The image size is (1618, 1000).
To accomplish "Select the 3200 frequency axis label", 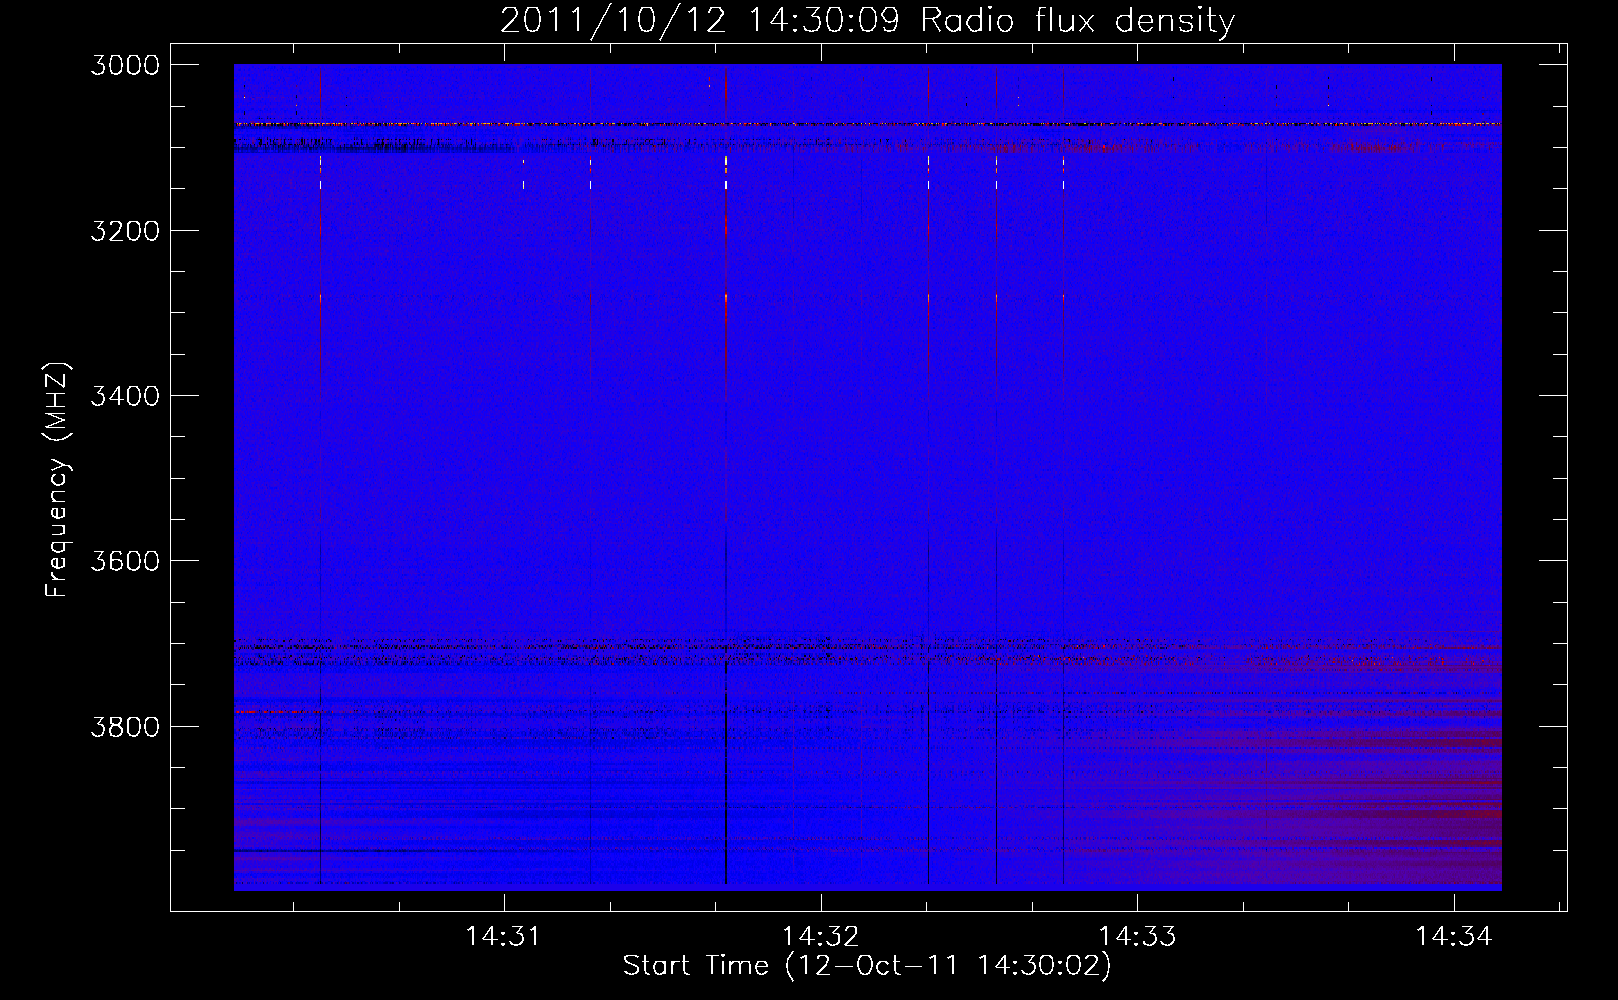I will (x=125, y=231).
